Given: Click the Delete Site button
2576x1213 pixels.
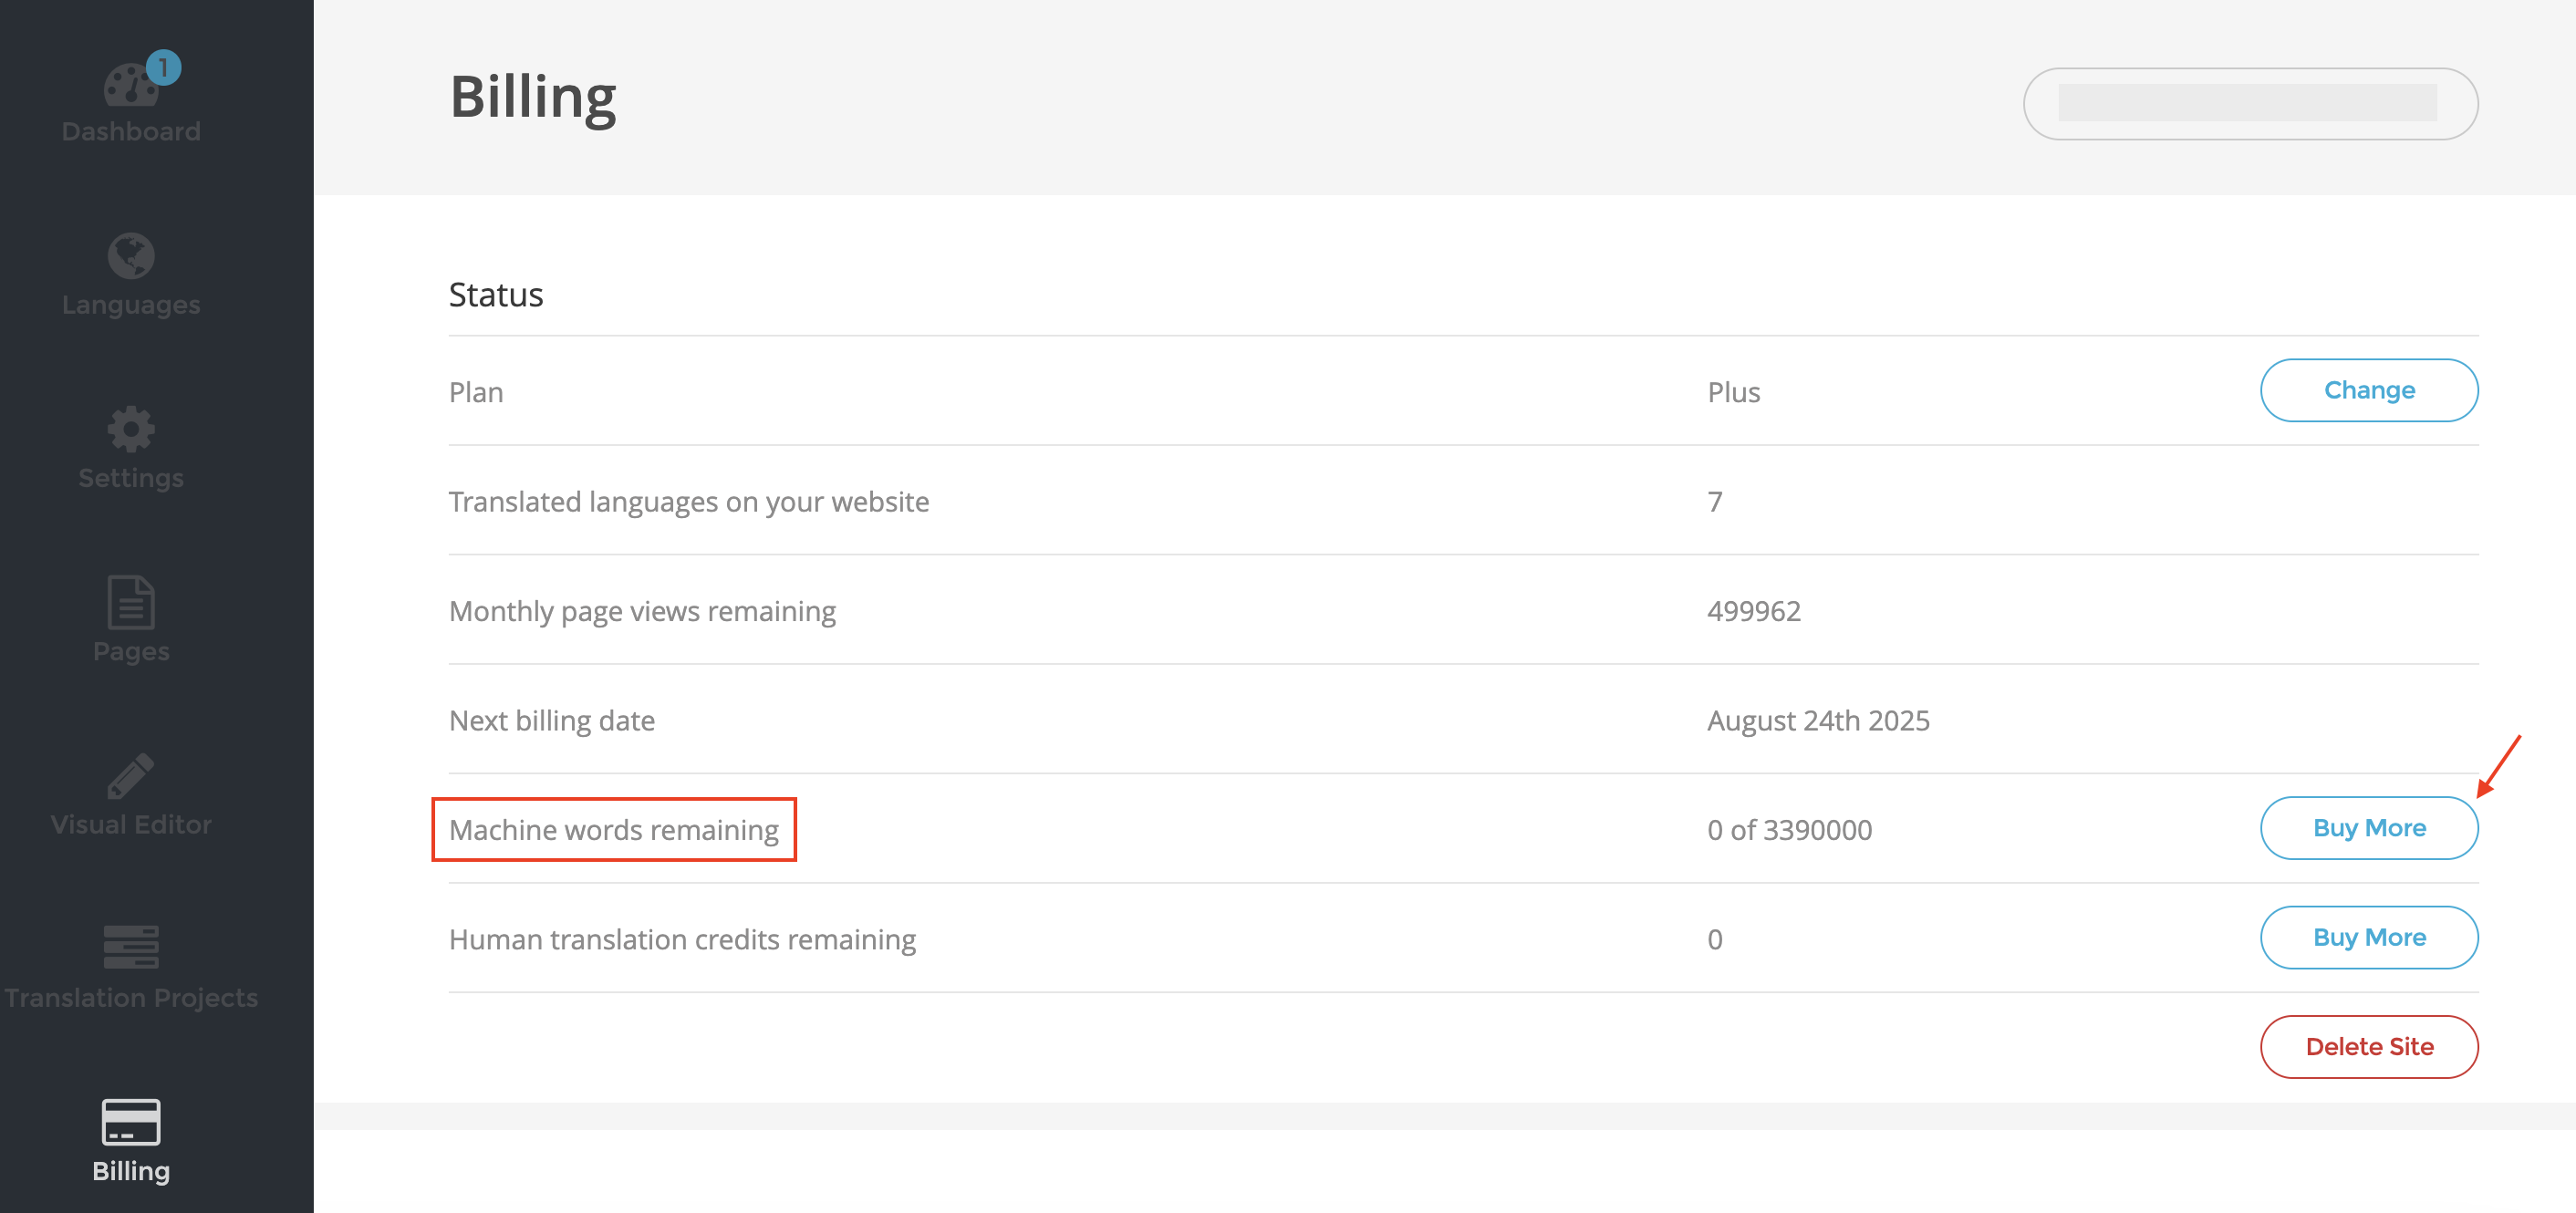Looking at the screenshot, I should [2369, 1046].
